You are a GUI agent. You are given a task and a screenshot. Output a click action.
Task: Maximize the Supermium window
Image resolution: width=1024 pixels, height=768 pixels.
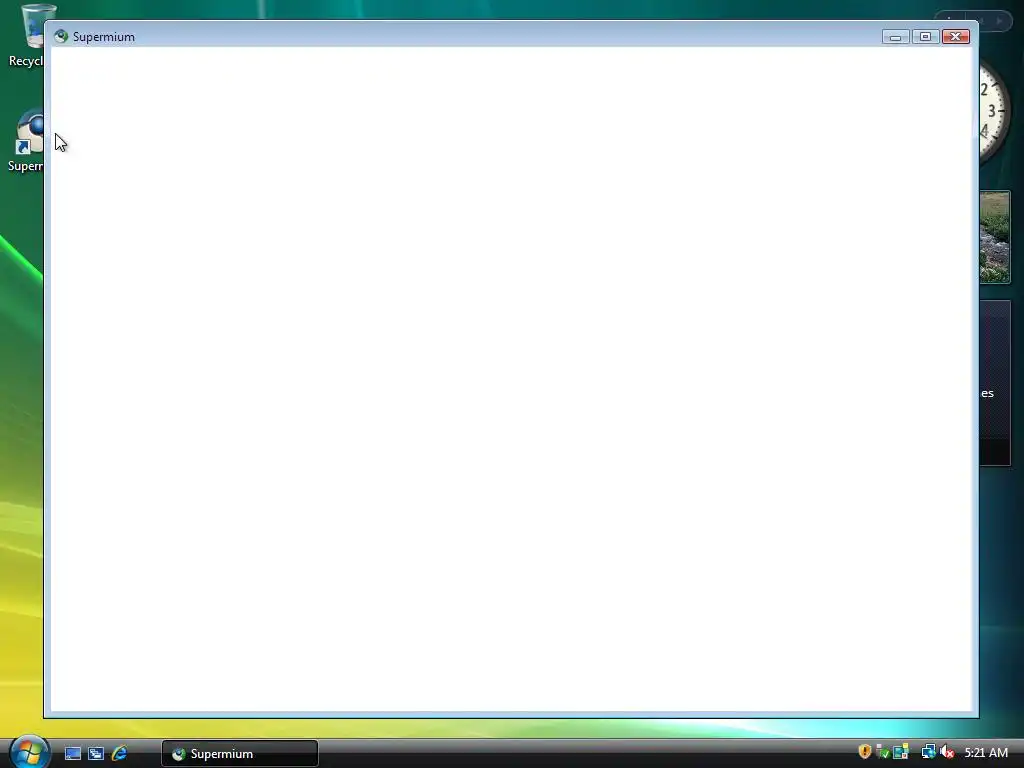tap(925, 37)
